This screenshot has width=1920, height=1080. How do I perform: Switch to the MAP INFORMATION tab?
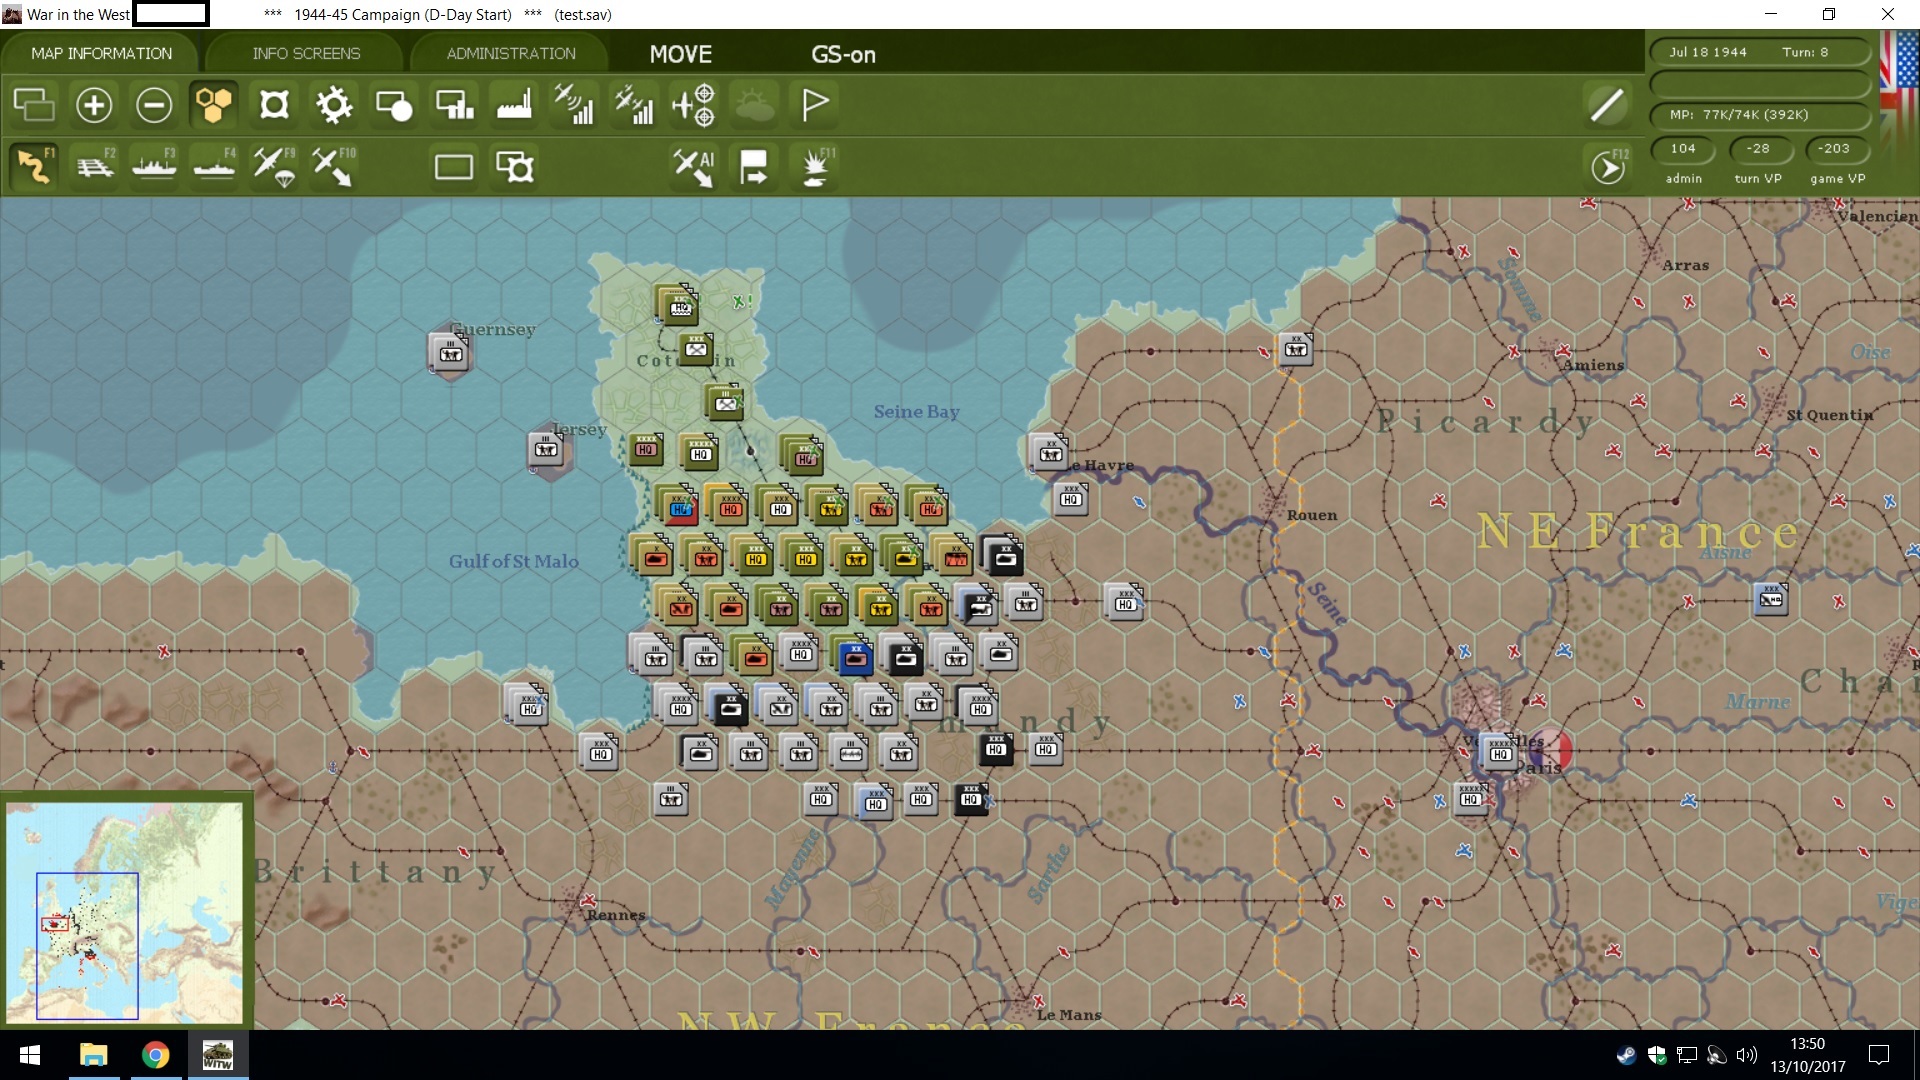point(101,53)
